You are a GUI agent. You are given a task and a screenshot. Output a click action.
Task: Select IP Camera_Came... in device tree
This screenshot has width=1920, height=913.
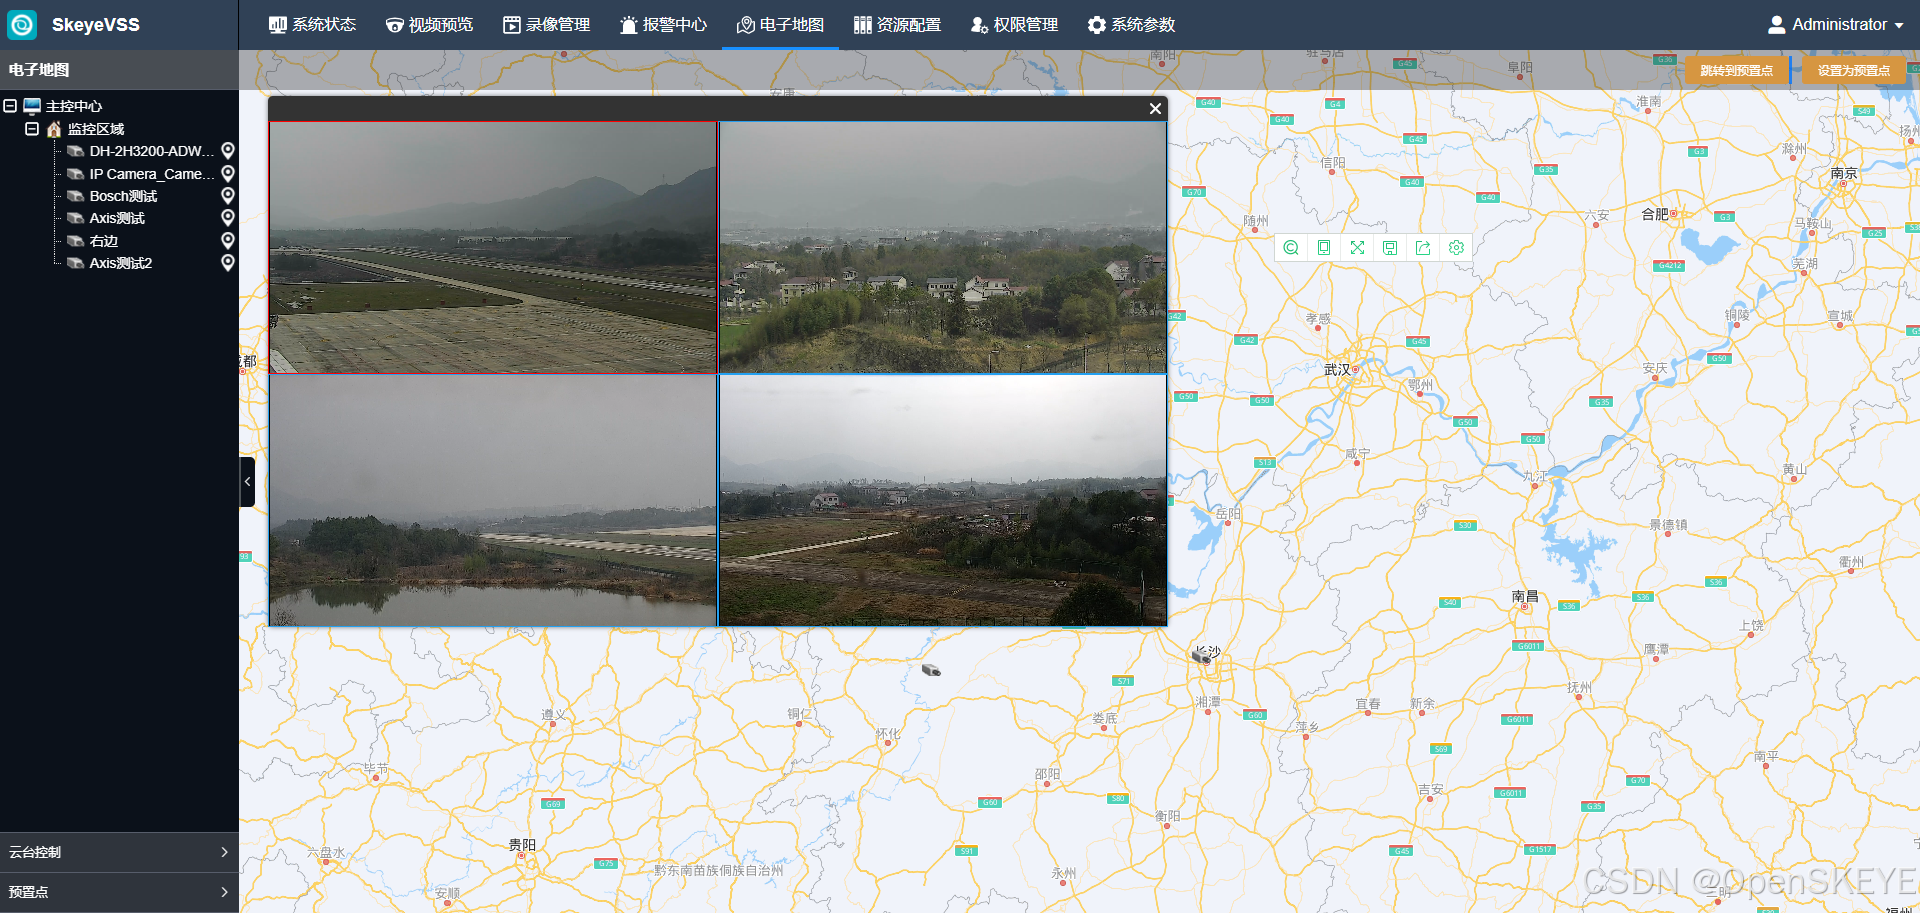151,174
